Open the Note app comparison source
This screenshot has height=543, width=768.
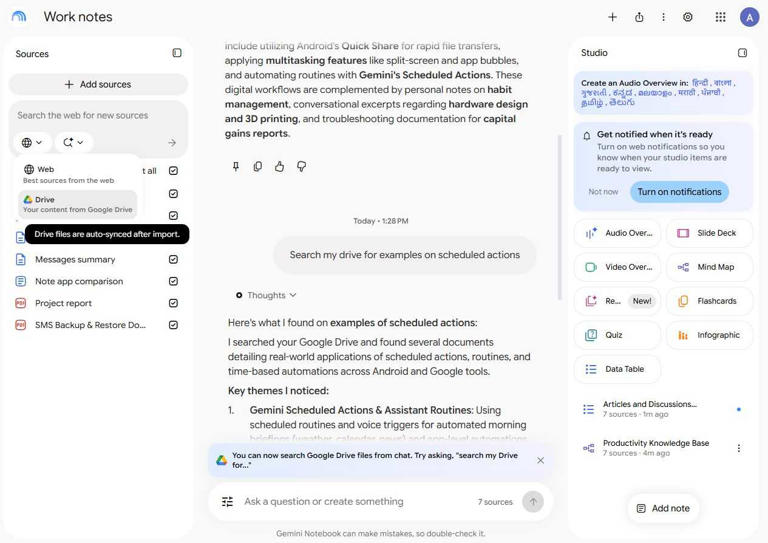pyautogui.click(x=79, y=281)
